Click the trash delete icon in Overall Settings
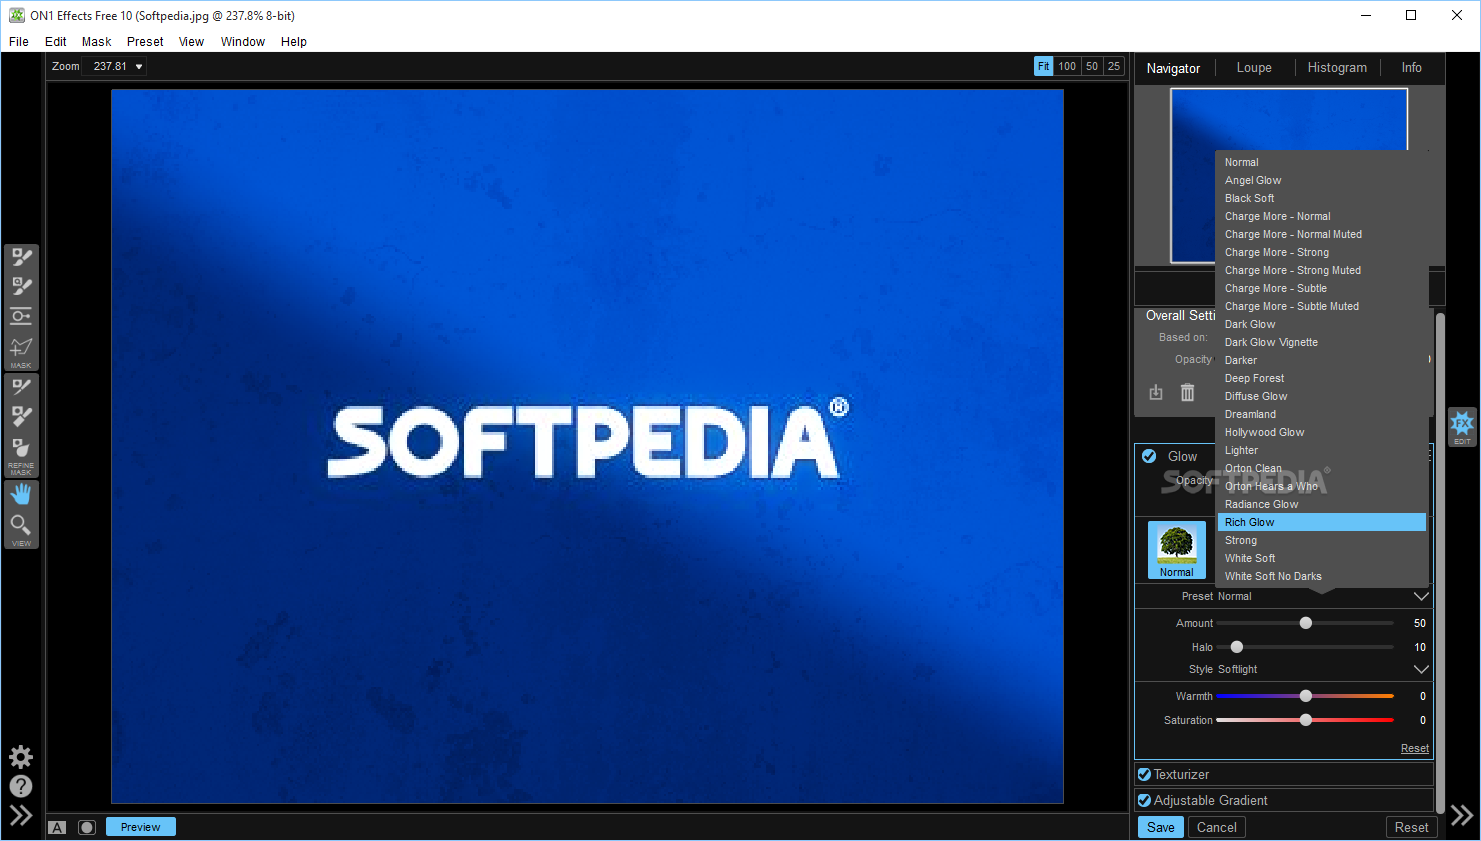This screenshot has width=1481, height=841. pos(1187,392)
